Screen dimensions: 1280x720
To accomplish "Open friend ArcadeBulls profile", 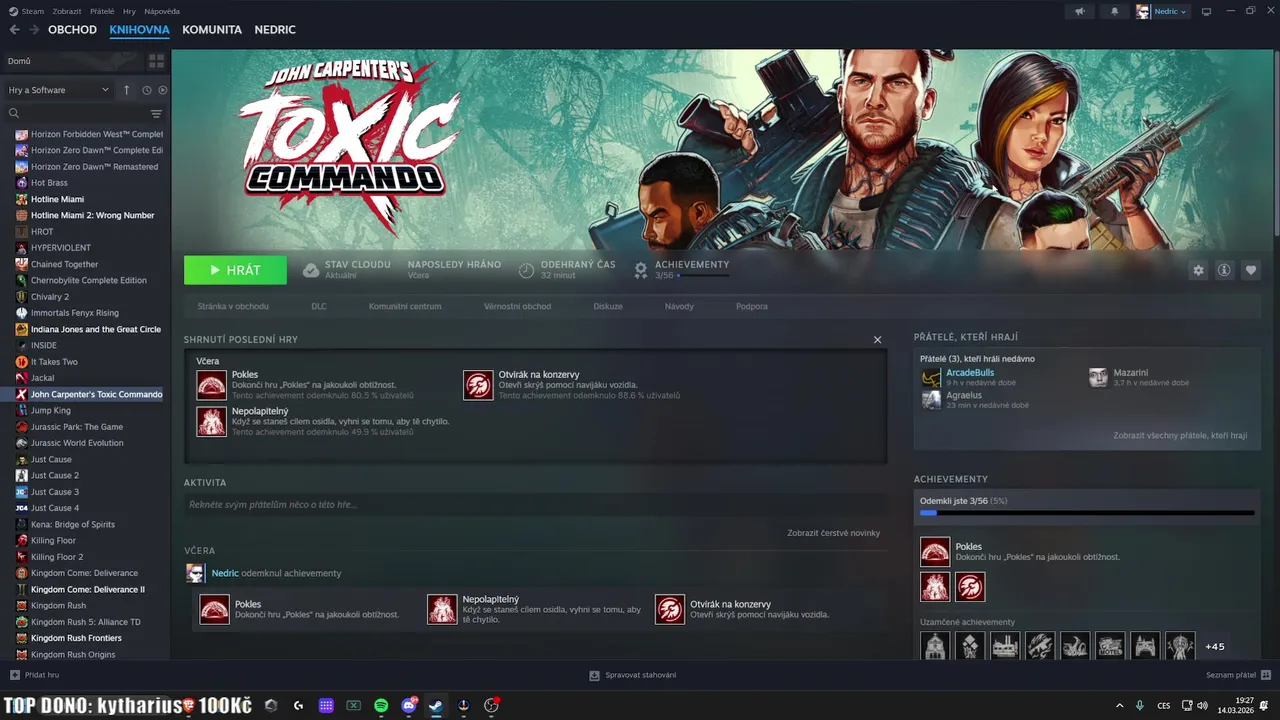I will 970,373.
